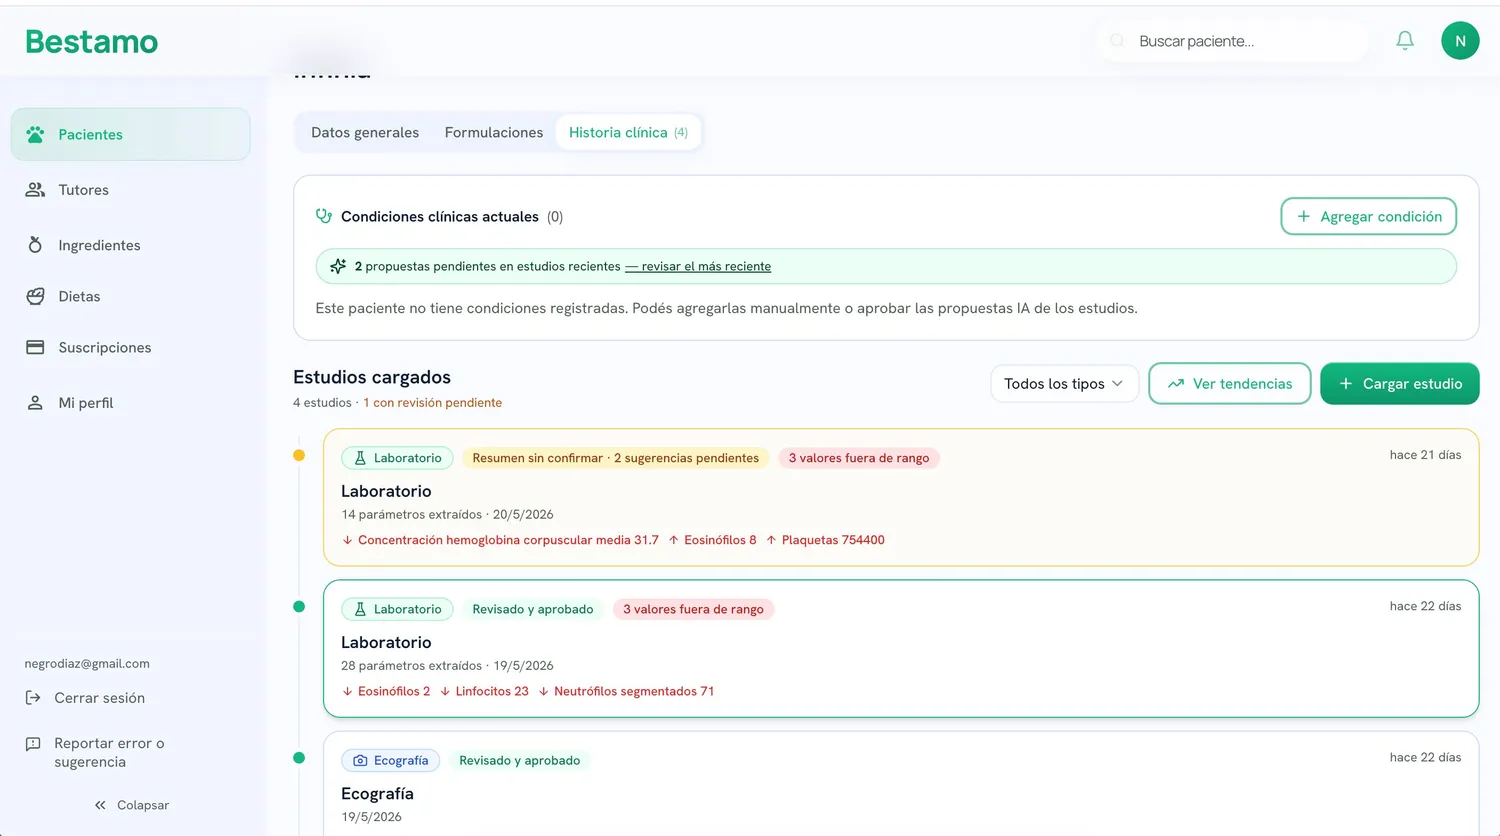1500x836 pixels.
Task: Click the people icon beside Tutores
Action: click(x=35, y=190)
